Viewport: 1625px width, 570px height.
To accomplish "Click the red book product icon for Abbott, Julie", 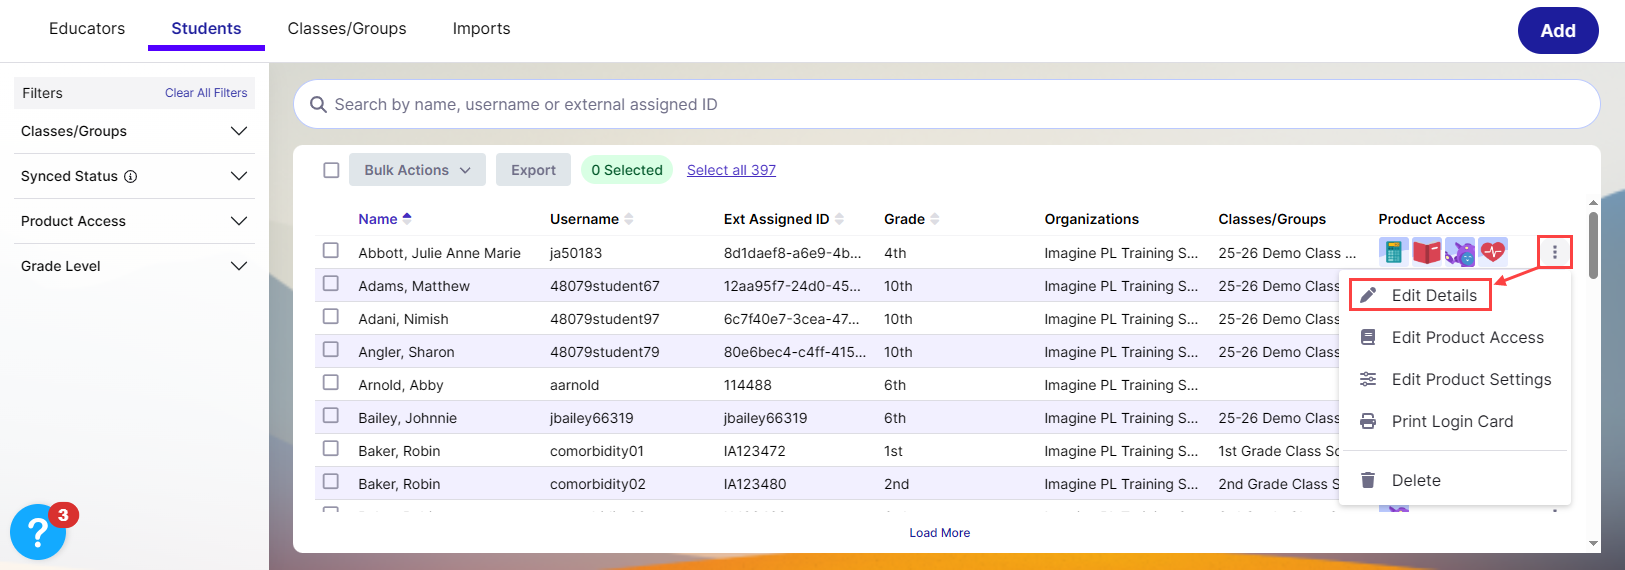I will coord(1427,252).
